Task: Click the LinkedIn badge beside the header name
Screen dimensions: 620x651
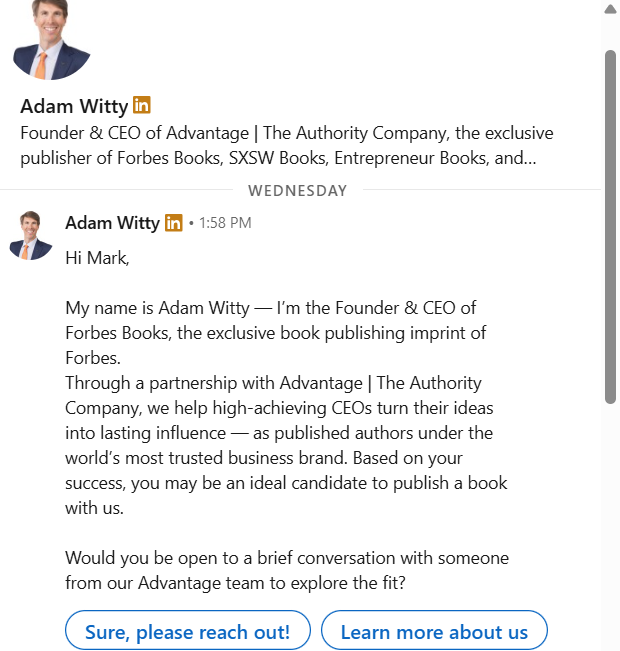Action: click(142, 105)
